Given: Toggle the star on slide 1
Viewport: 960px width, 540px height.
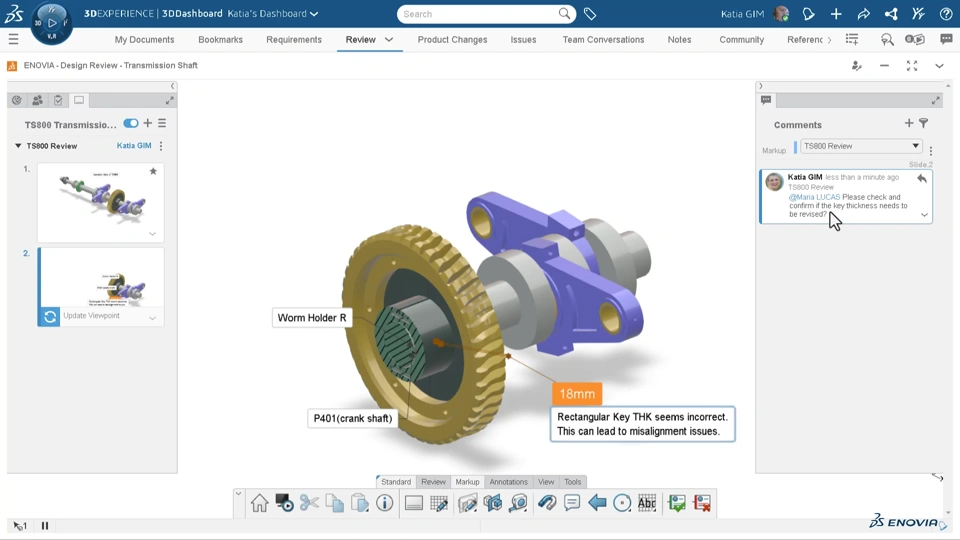Looking at the screenshot, I should pos(153,171).
